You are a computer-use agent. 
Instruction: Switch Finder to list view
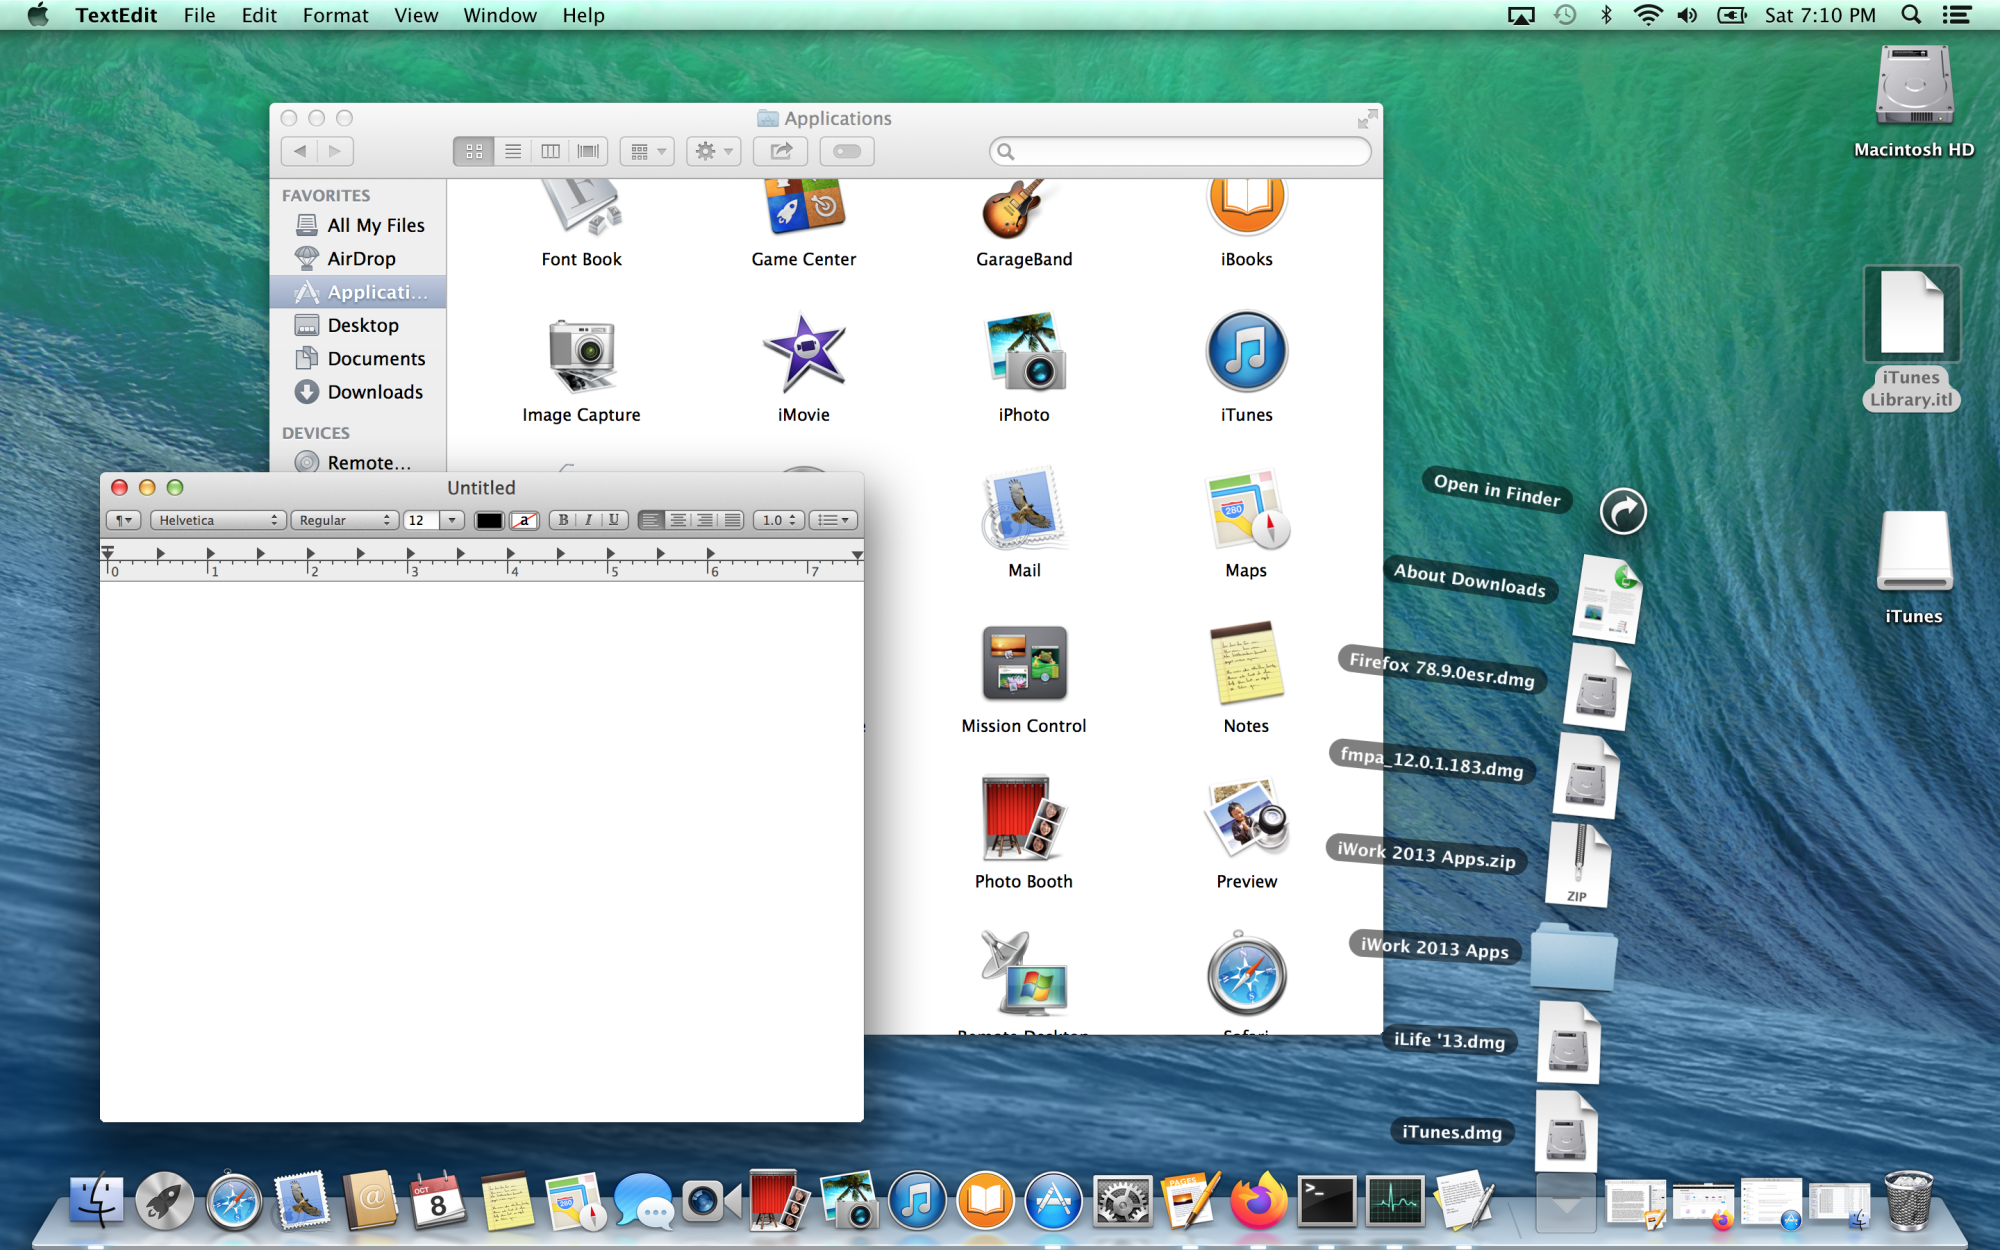click(512, 151)
